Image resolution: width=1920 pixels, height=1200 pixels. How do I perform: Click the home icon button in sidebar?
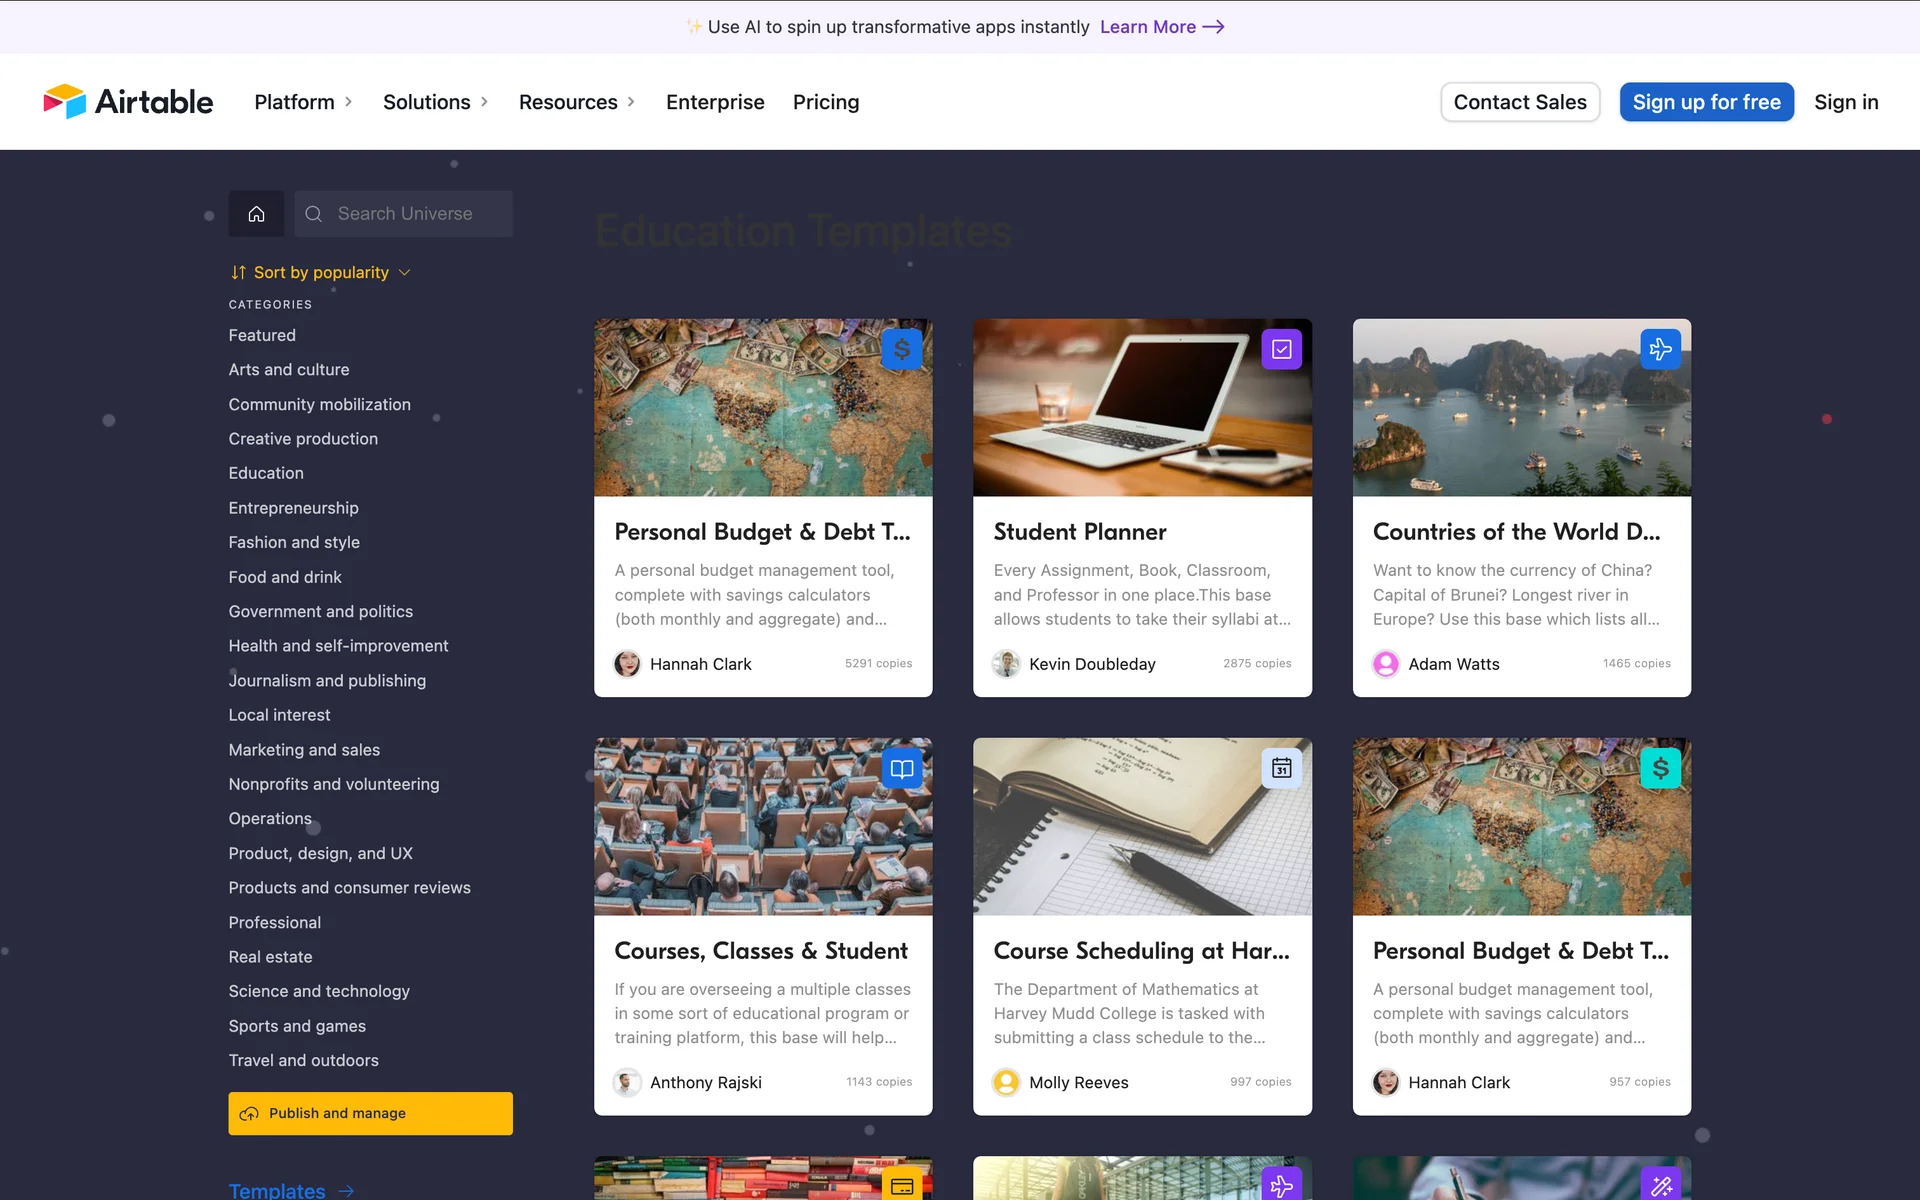coord(256,214)
